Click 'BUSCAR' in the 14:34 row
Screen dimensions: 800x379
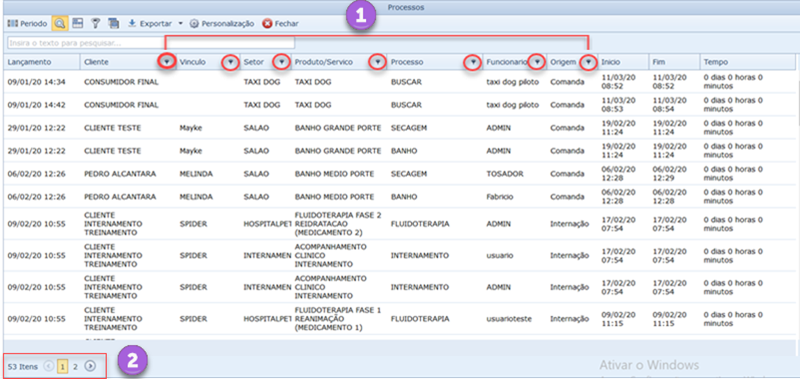[x=406, y=82]
